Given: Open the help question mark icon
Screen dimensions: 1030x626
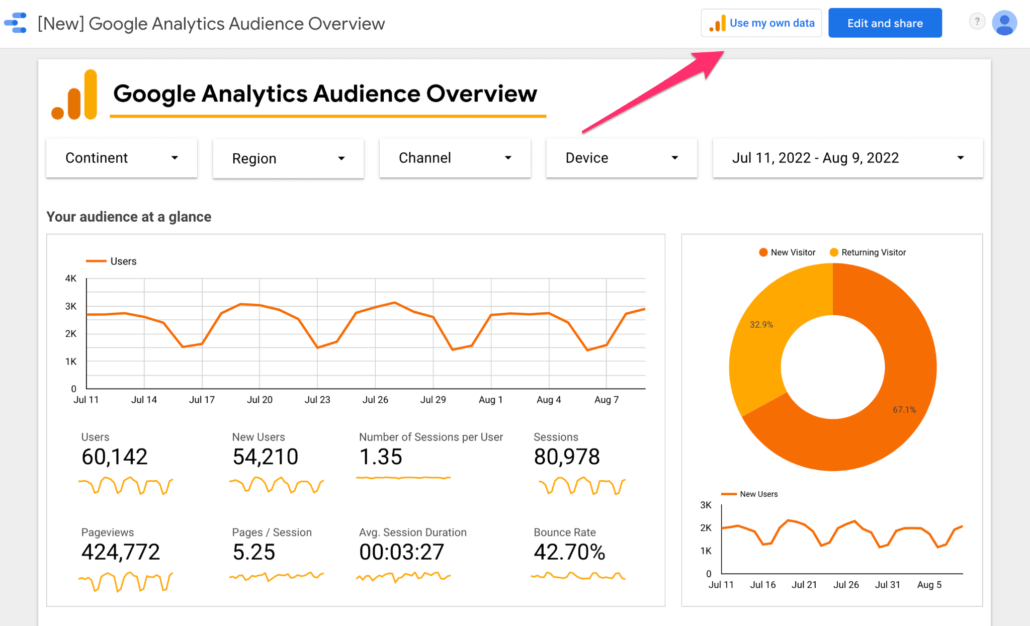Looking at the screenshot, I should (x=975, y=22).
